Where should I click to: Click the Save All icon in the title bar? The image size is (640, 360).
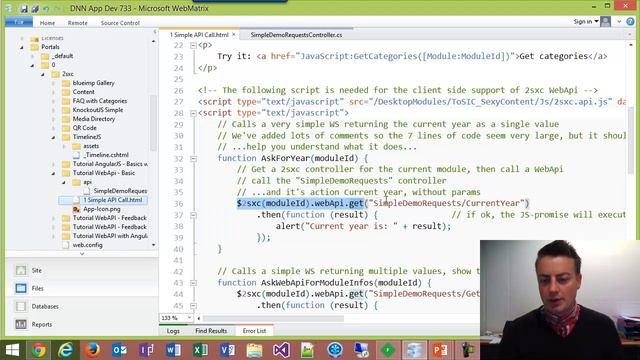click(x=35, y=8)
